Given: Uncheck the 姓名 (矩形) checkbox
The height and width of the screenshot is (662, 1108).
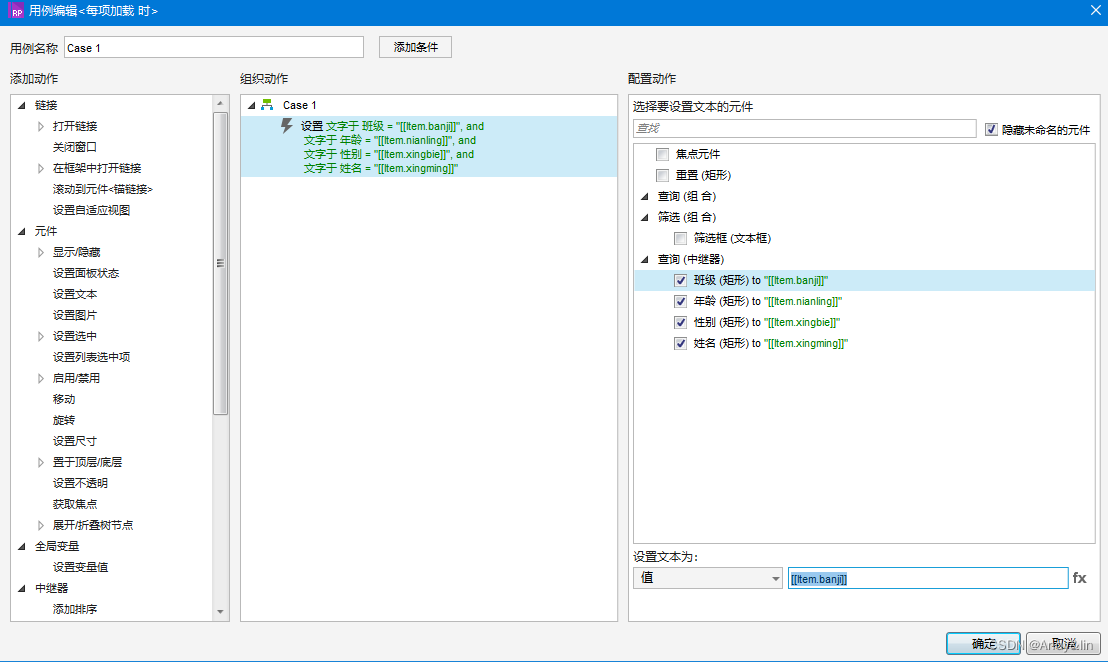Looking at the screenshot, I should (680, 343).
